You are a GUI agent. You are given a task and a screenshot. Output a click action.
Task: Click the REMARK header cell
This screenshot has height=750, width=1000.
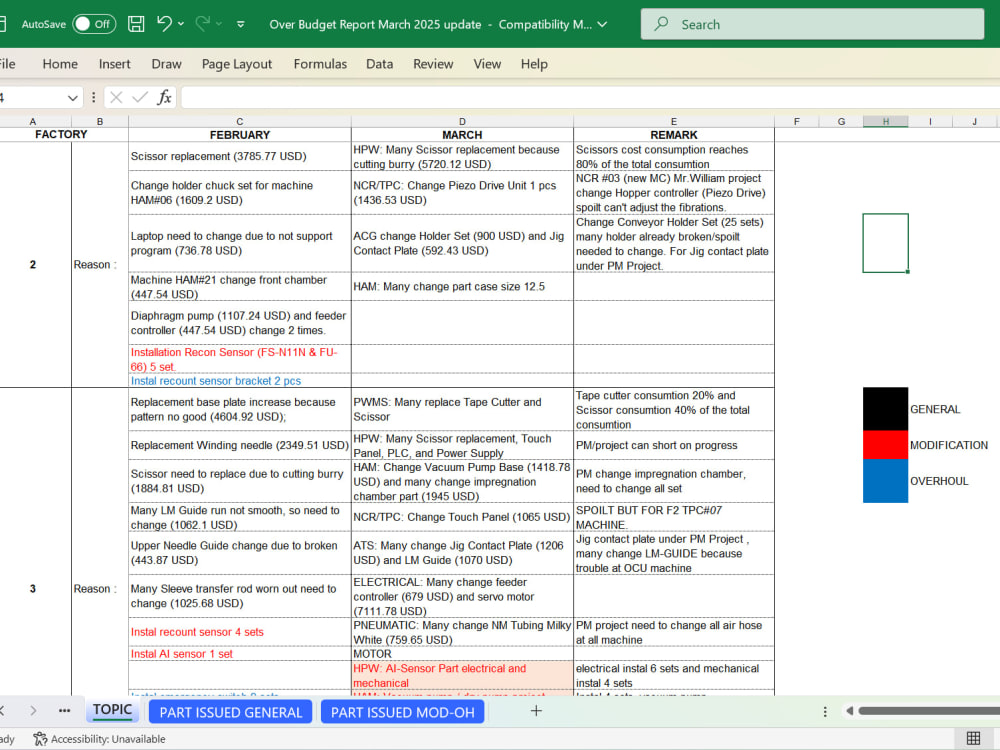pos(674,135)
